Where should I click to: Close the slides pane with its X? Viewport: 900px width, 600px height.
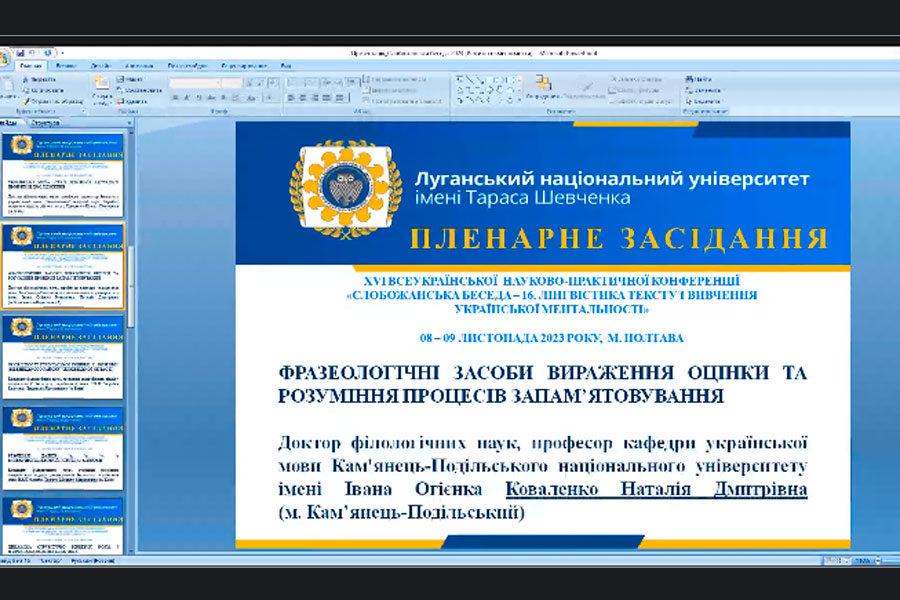click(129, 123)
